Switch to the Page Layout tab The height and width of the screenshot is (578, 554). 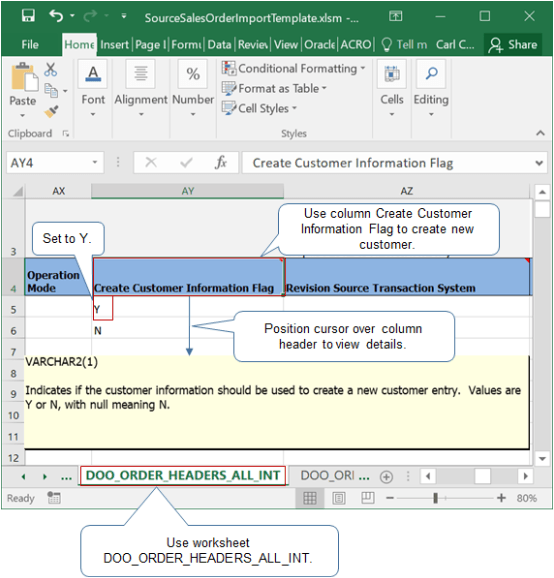[151, 45]
